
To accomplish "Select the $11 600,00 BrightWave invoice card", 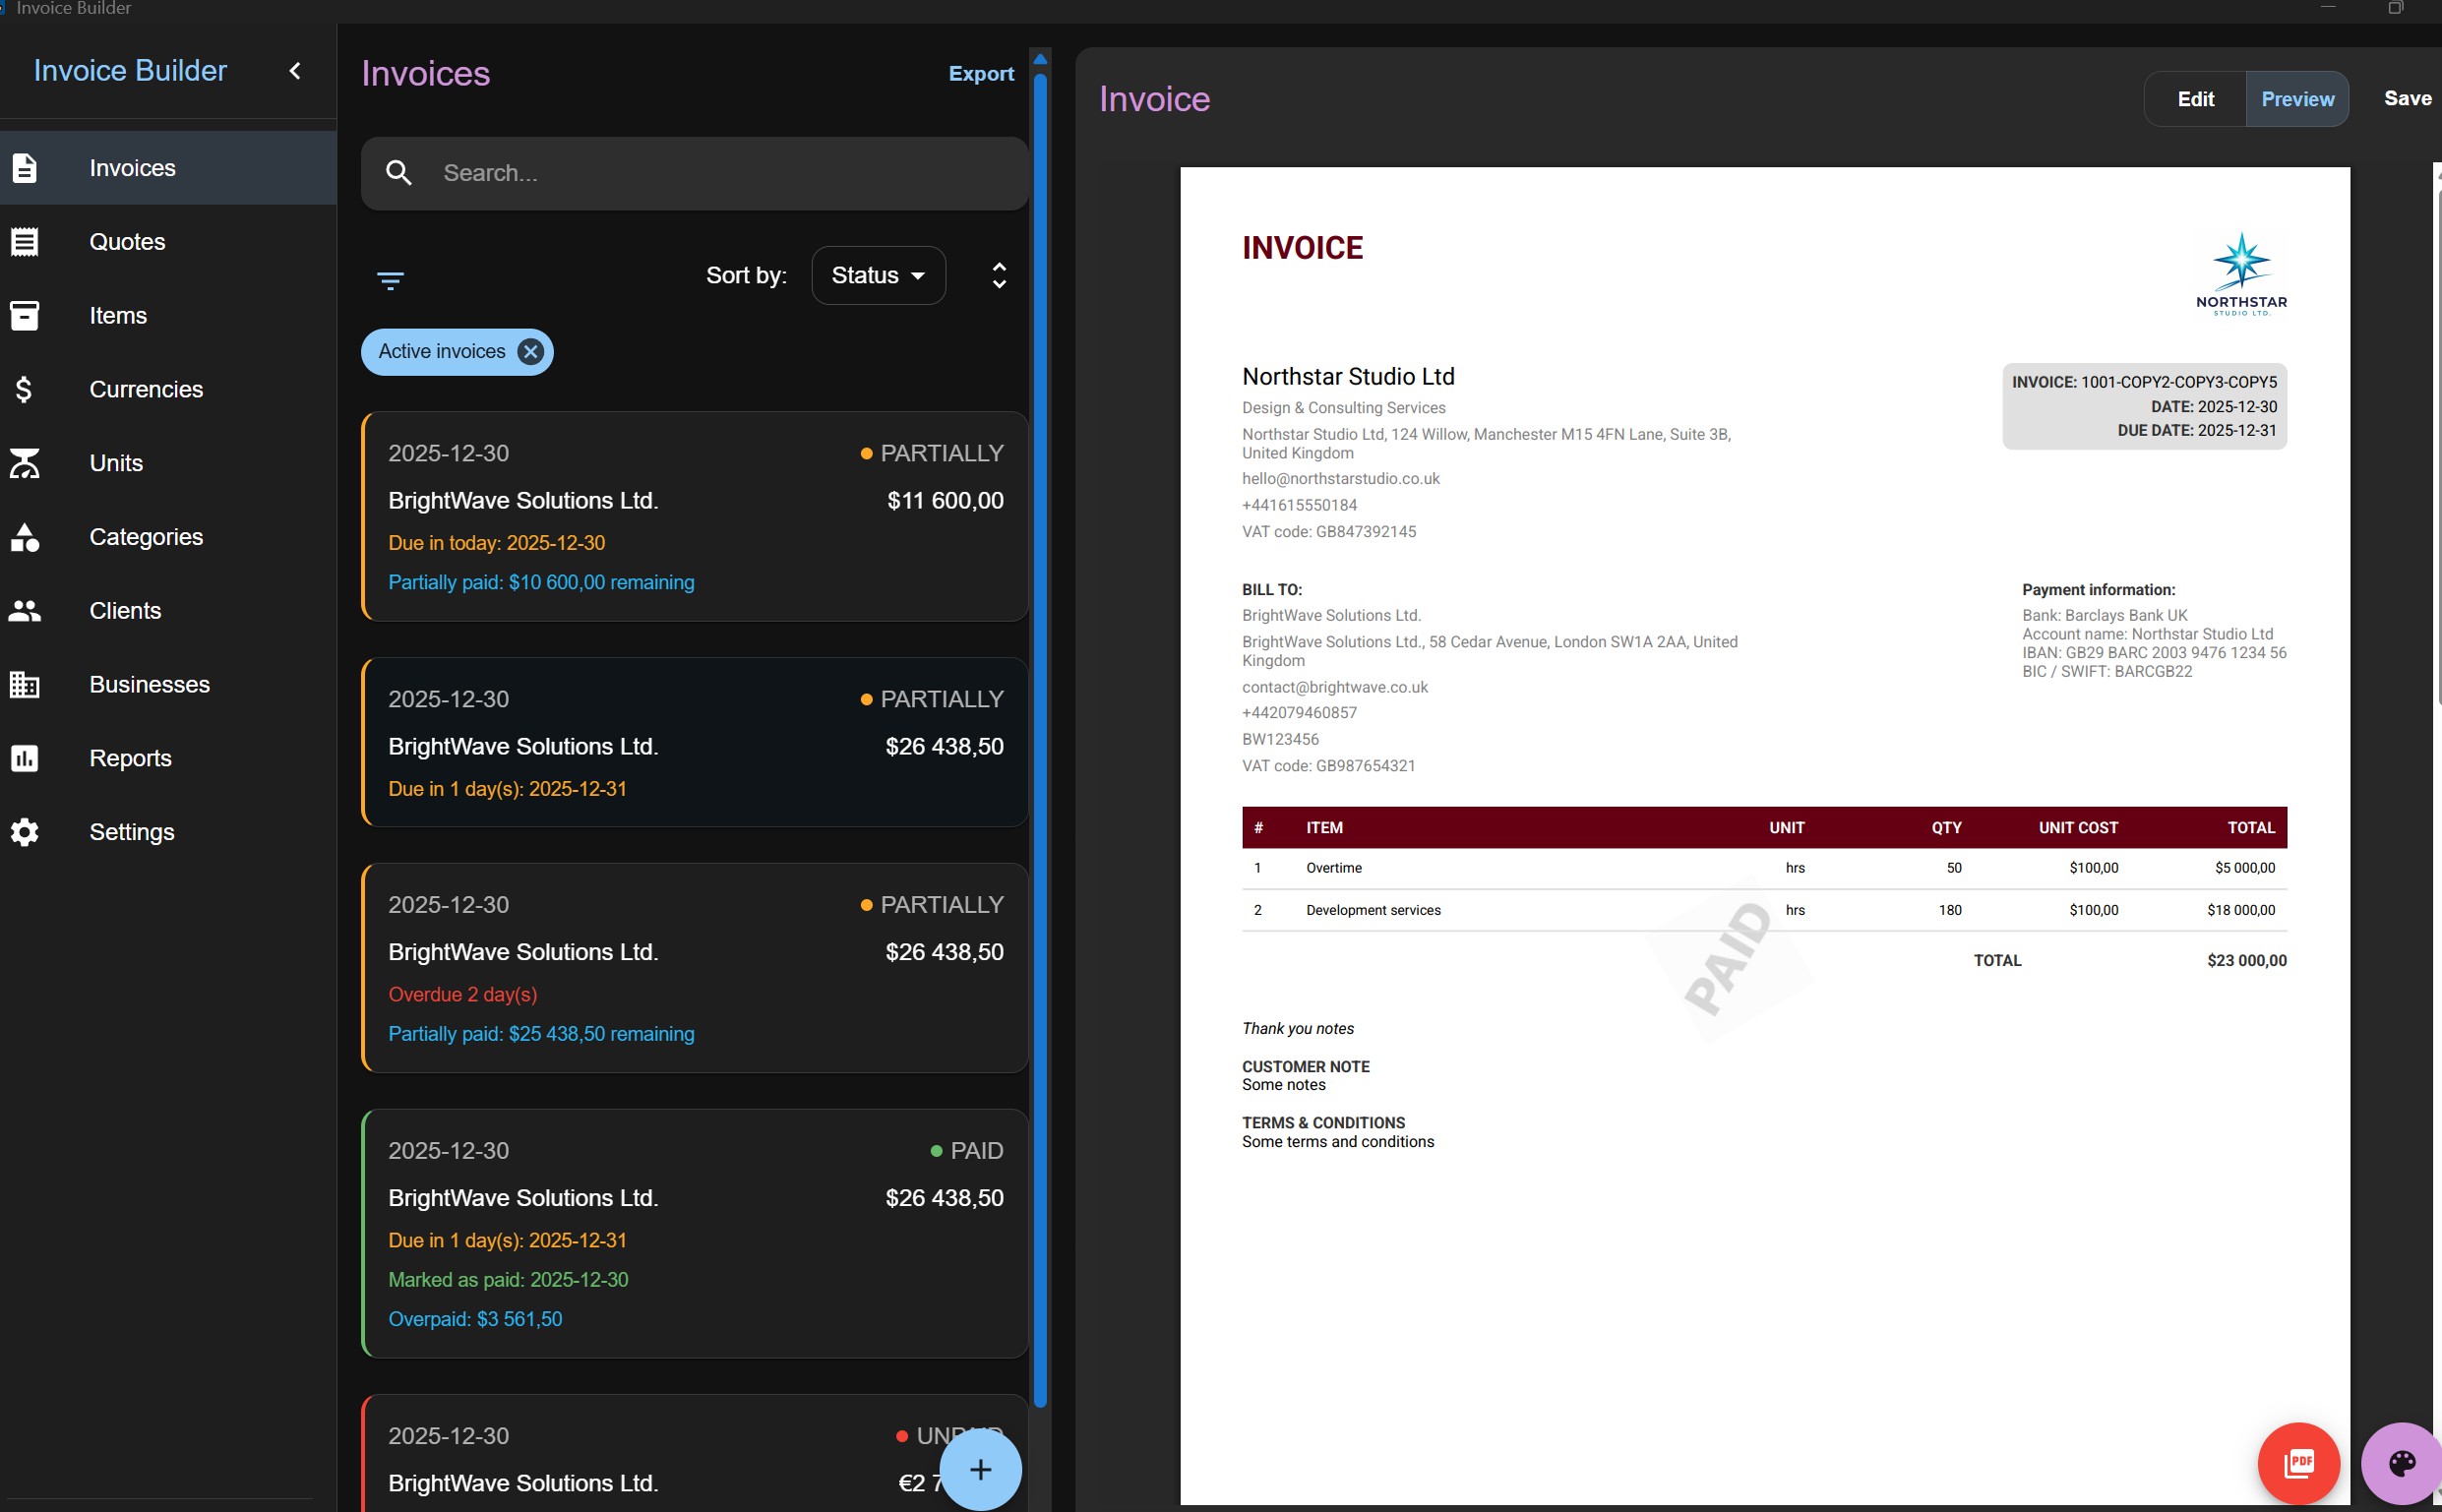I will click(695, 517).
